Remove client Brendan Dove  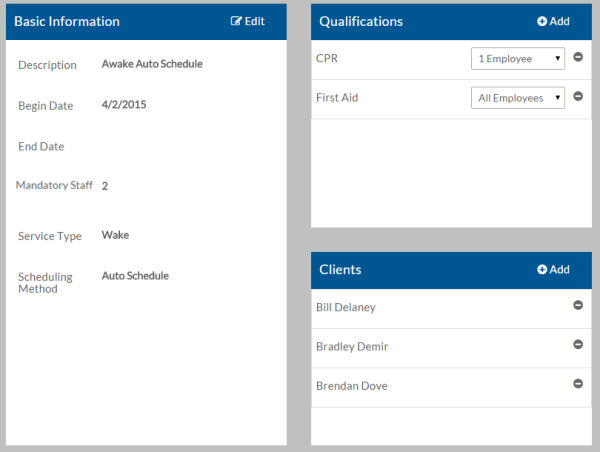tap(578, 384)
